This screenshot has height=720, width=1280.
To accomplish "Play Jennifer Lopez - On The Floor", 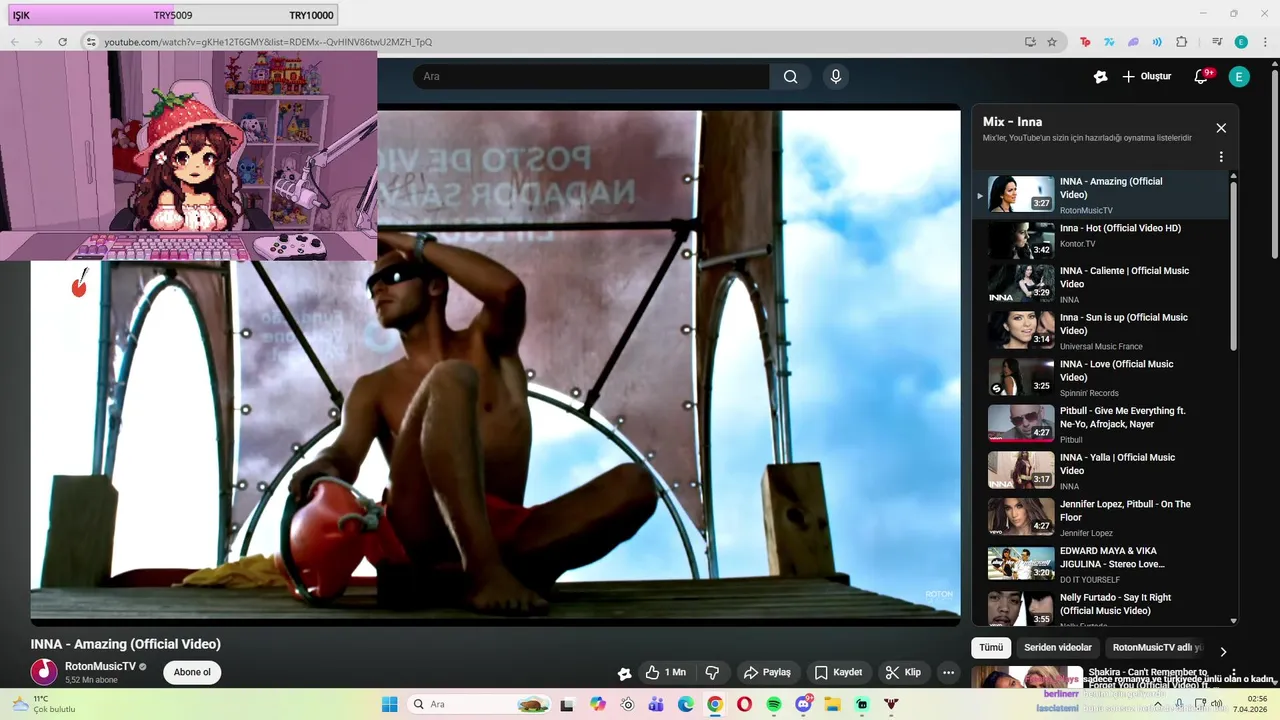I will [1100, 517].
